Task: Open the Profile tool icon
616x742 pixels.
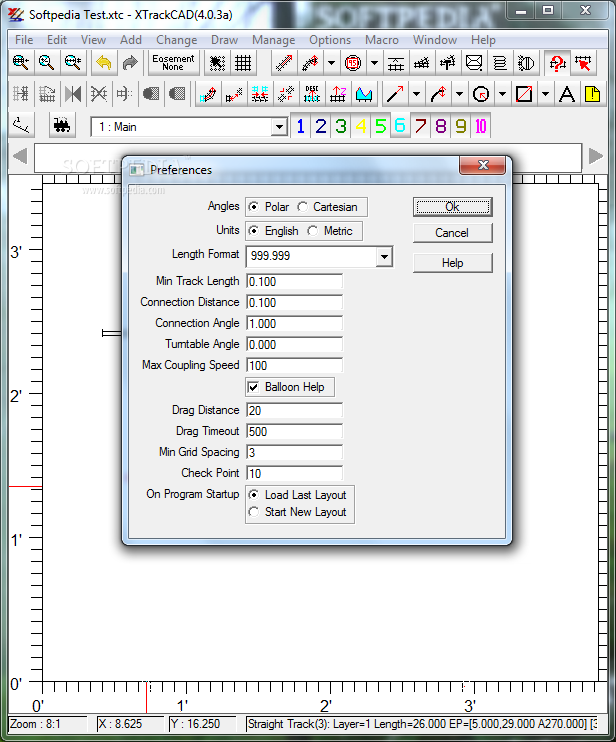Action: (364, 94)
